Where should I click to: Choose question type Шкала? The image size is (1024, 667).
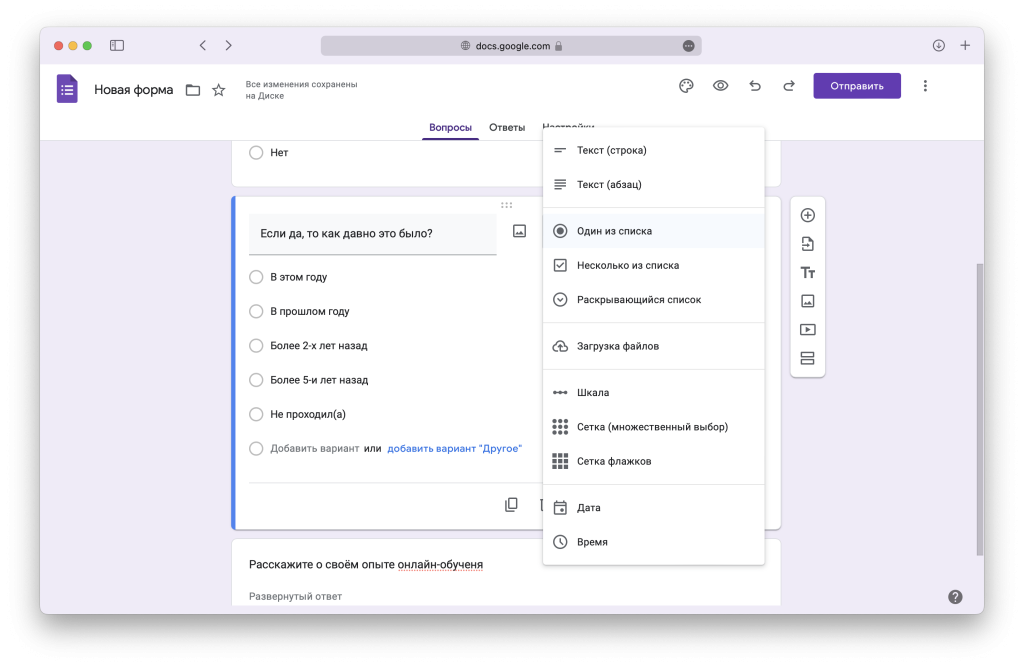(653, 393)
